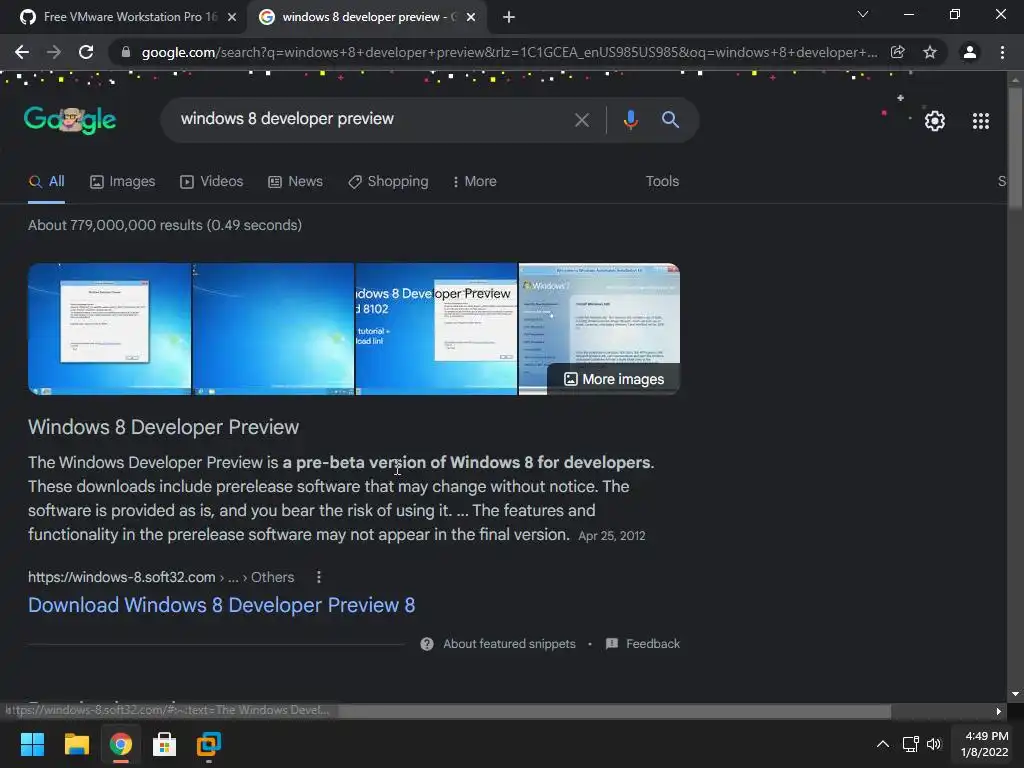Switch to News results
Image resolution: width=1024 pixels, height=768 pixels.
point(295,182)
